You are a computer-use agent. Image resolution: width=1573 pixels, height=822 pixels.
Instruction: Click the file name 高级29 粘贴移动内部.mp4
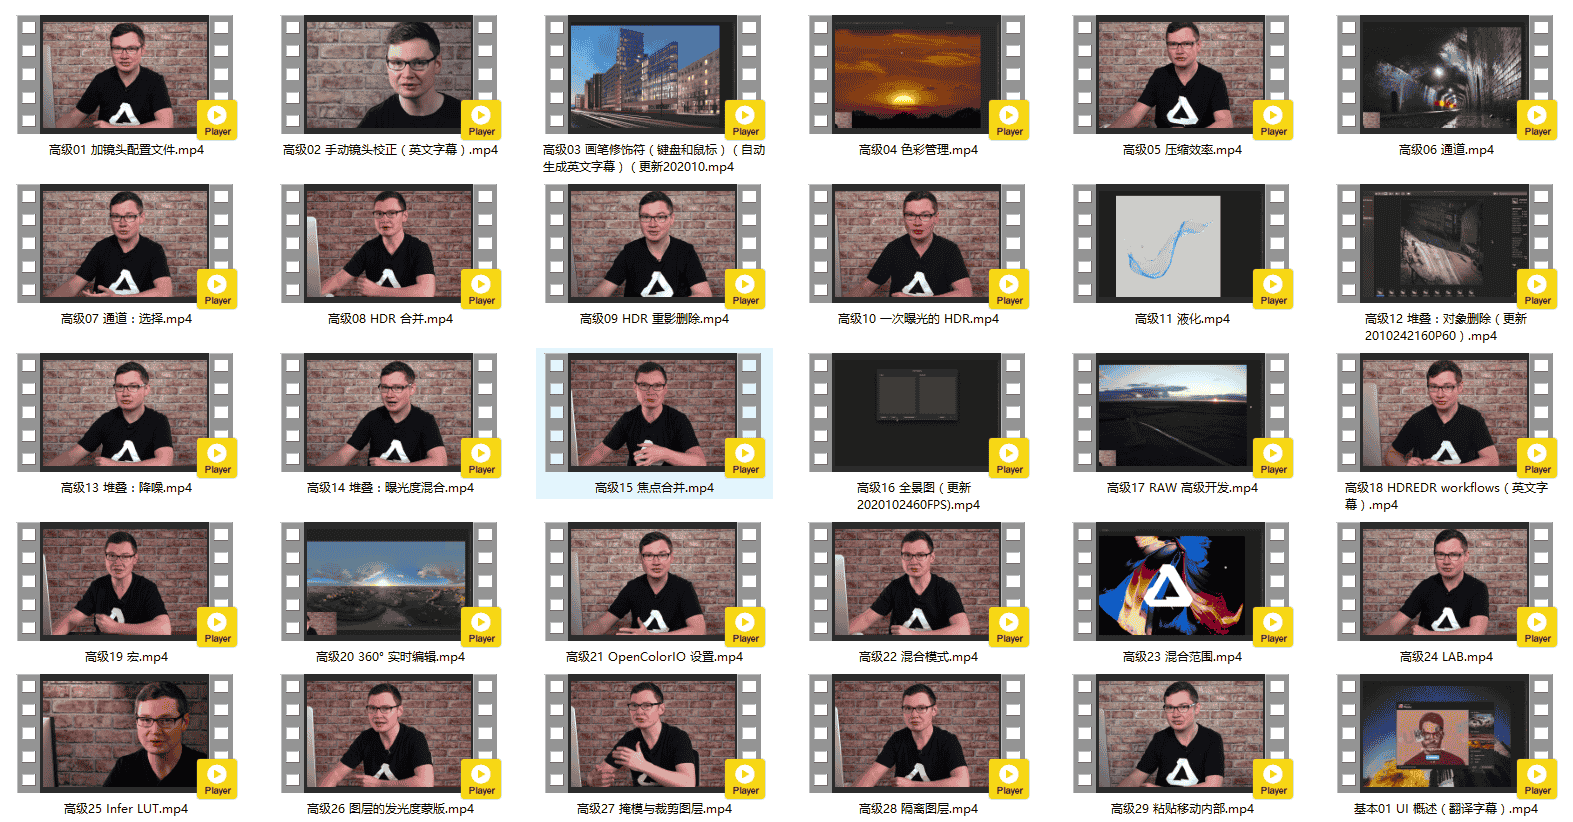(x=1182, y=809)
